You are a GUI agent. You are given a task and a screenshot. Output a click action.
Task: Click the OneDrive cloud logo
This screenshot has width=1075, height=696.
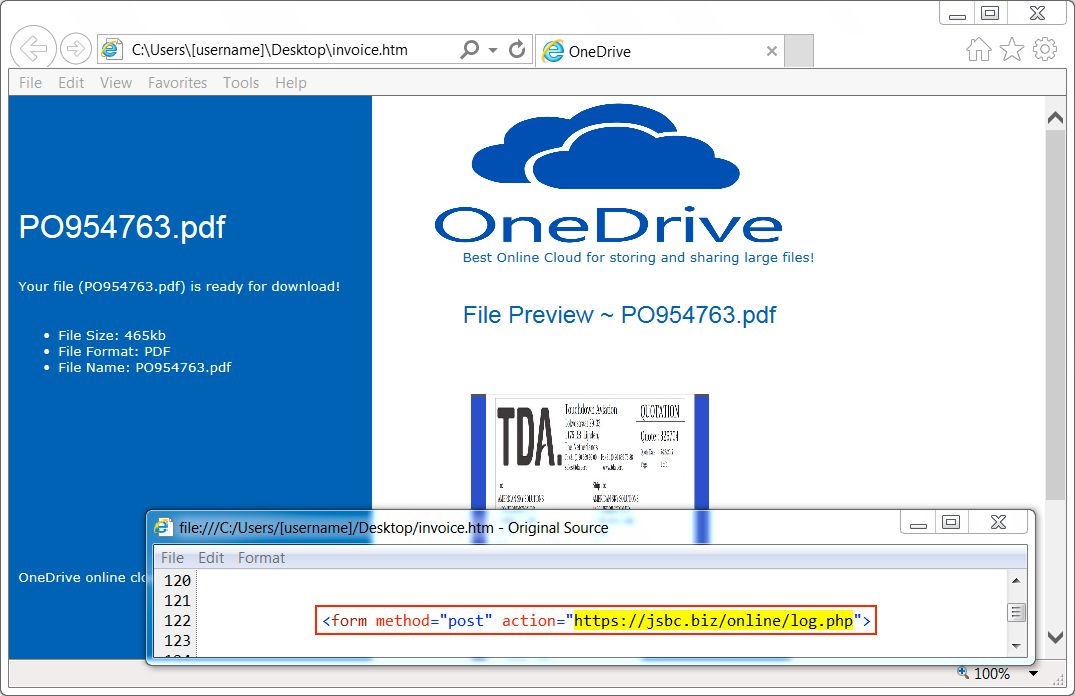click(605, 146)
